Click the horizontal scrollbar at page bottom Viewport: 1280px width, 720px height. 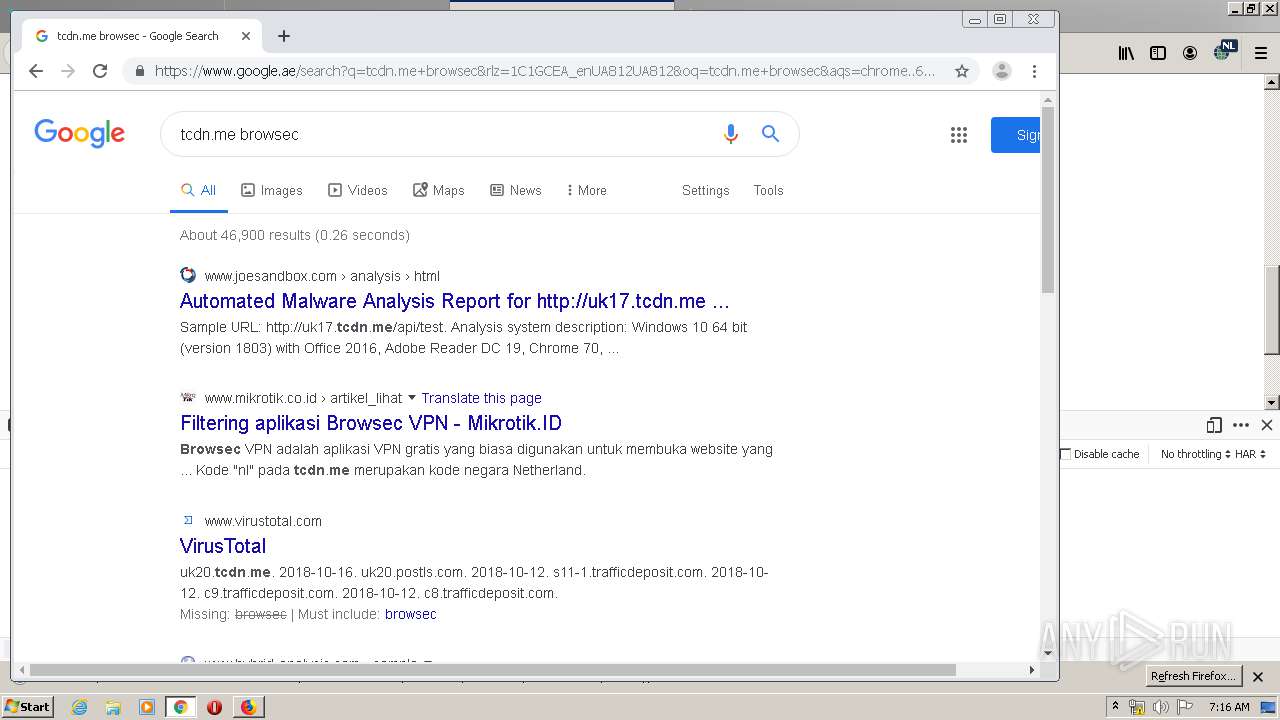click(492, 670)
